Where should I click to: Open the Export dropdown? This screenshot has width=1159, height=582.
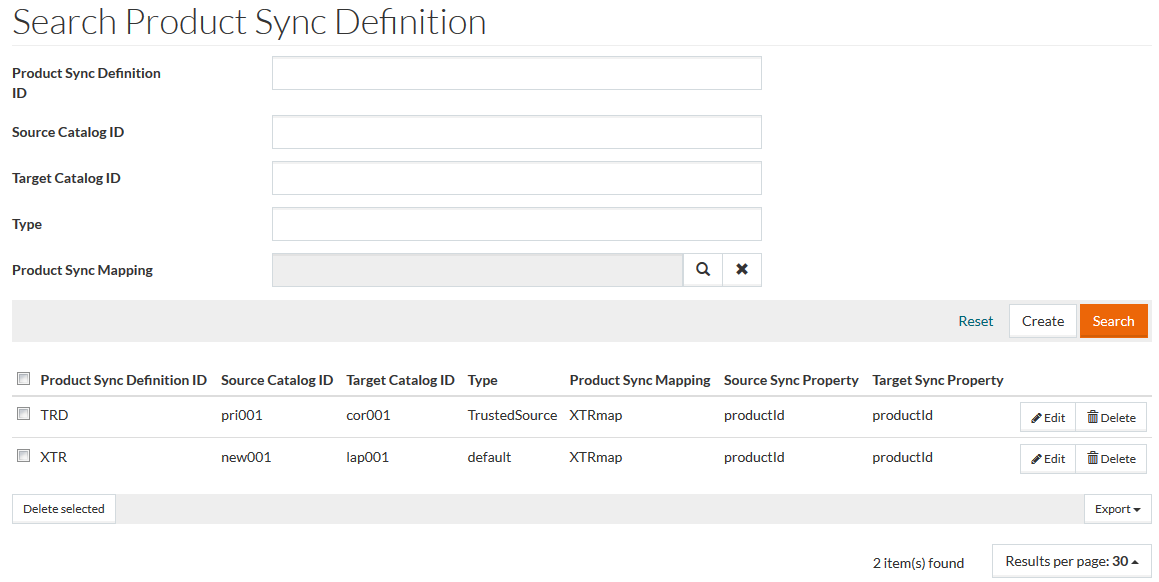(1117, 509)
